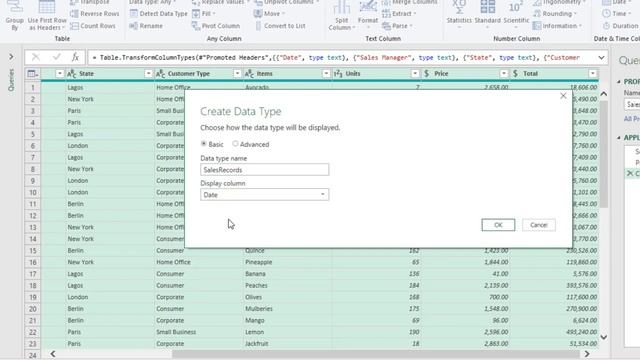This screenshot has height=360, width=640.
Task: Open the Parse dropdown
Action: tap(397, 26)
